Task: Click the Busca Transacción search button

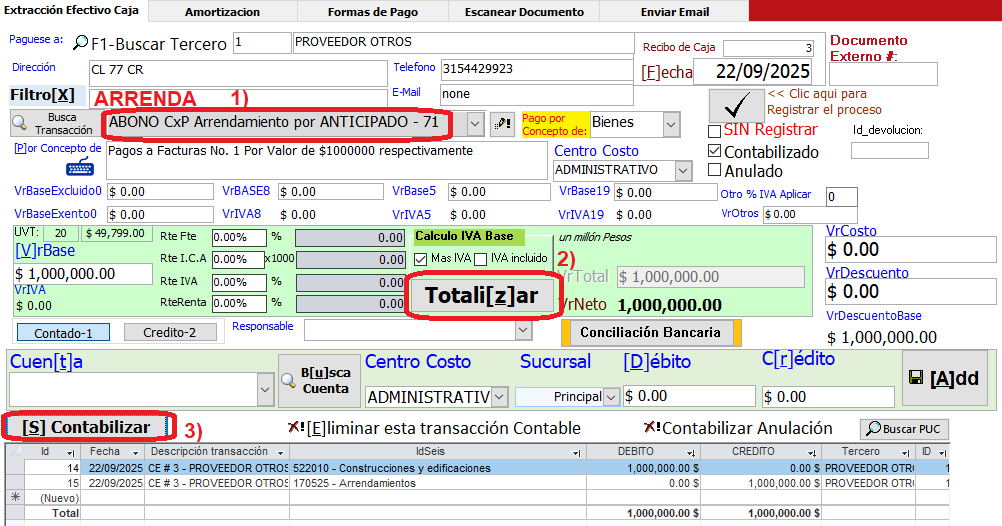Action: pos(53,124)
